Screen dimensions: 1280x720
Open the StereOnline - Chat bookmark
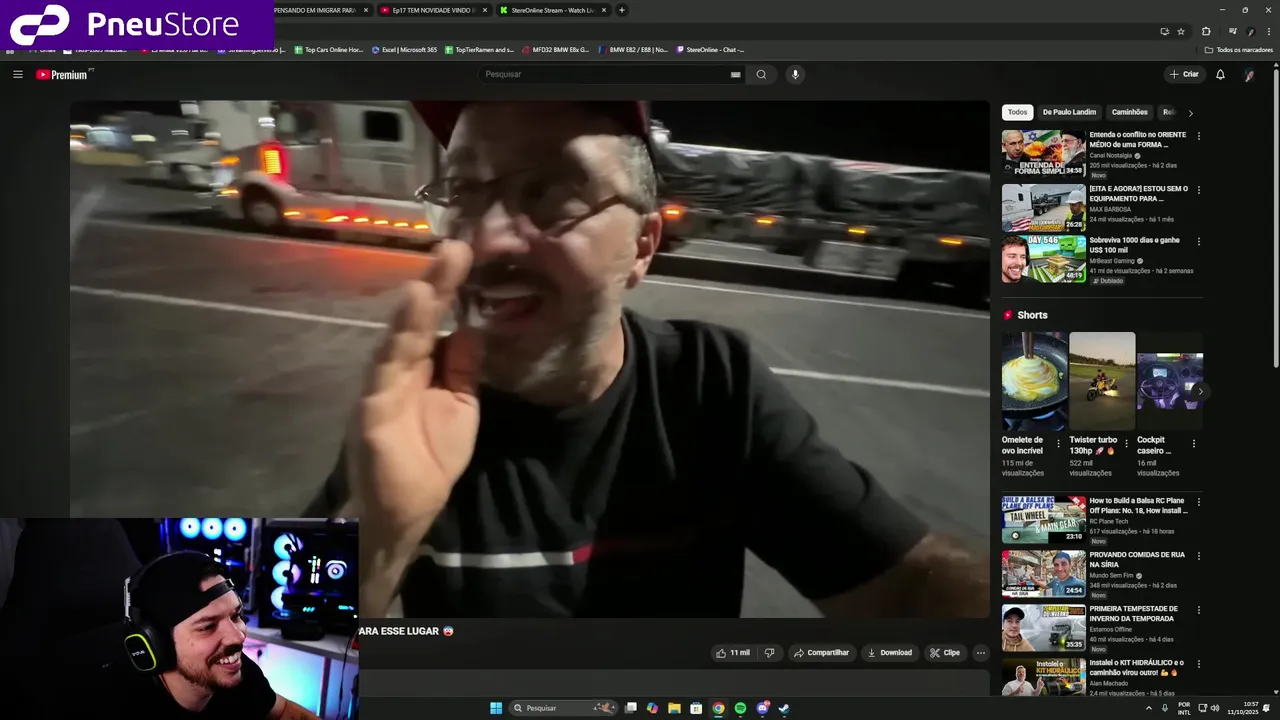710,49
